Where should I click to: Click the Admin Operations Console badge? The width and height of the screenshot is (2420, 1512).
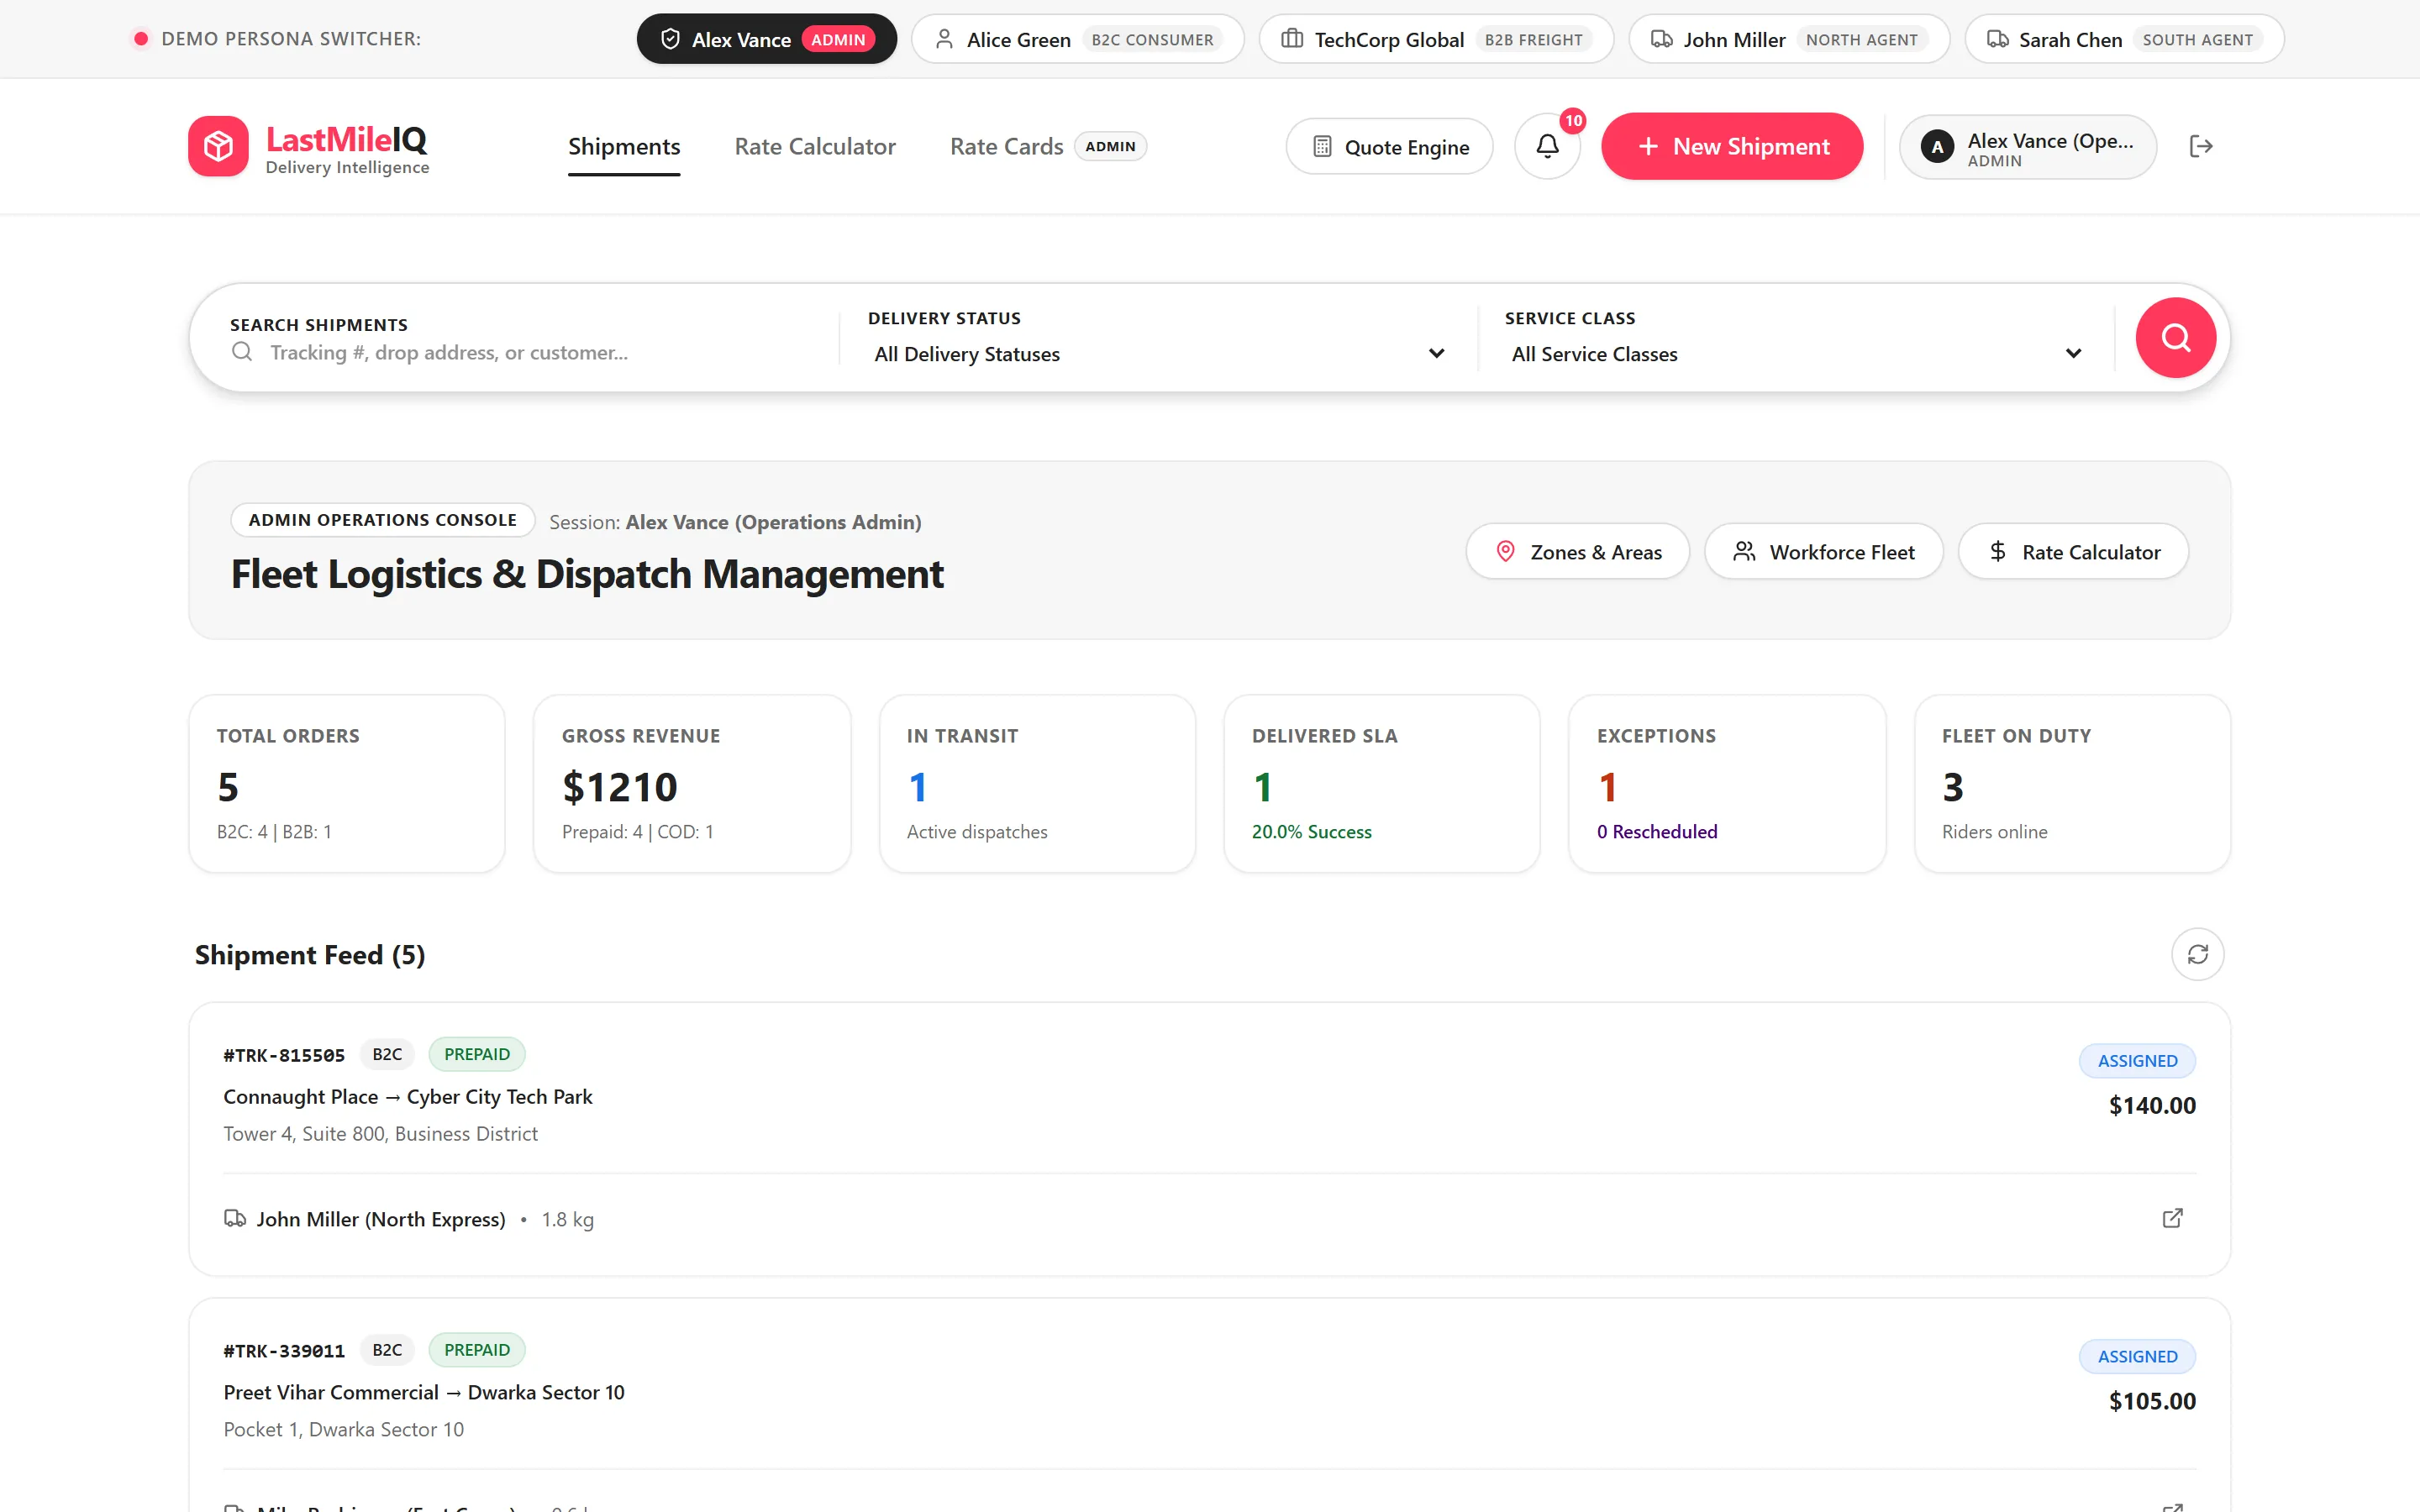pos(382,520)
